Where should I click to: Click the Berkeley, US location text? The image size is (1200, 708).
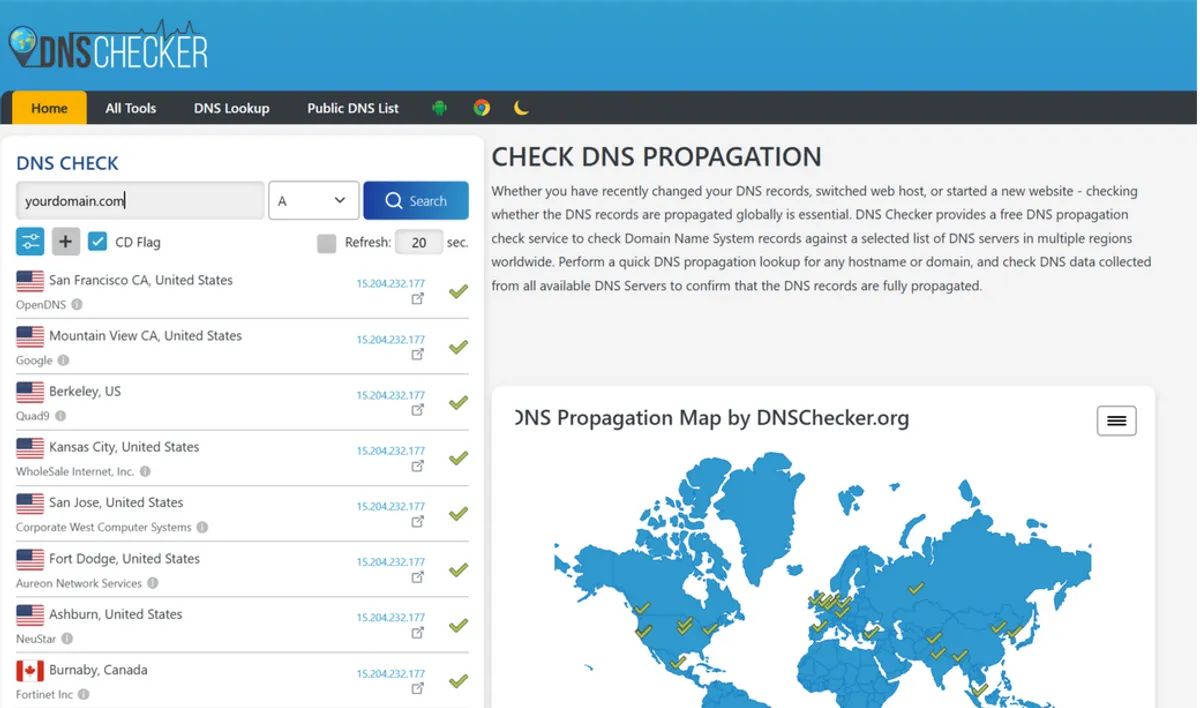[85, 391]
